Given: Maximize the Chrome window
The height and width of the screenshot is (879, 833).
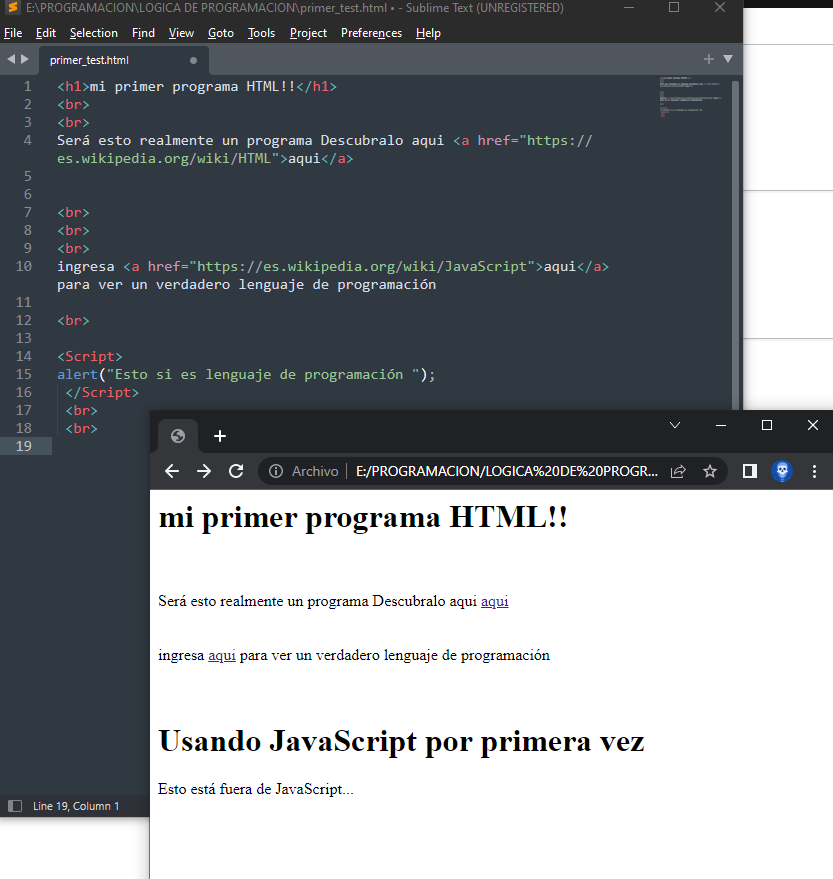Looking at the screenshot, I should tap(767, 425).
